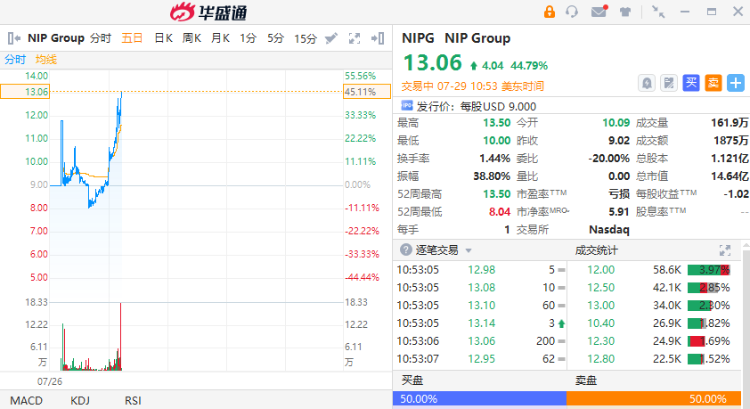Click the blue 买盘 50% ratio bar

[480, 398]
